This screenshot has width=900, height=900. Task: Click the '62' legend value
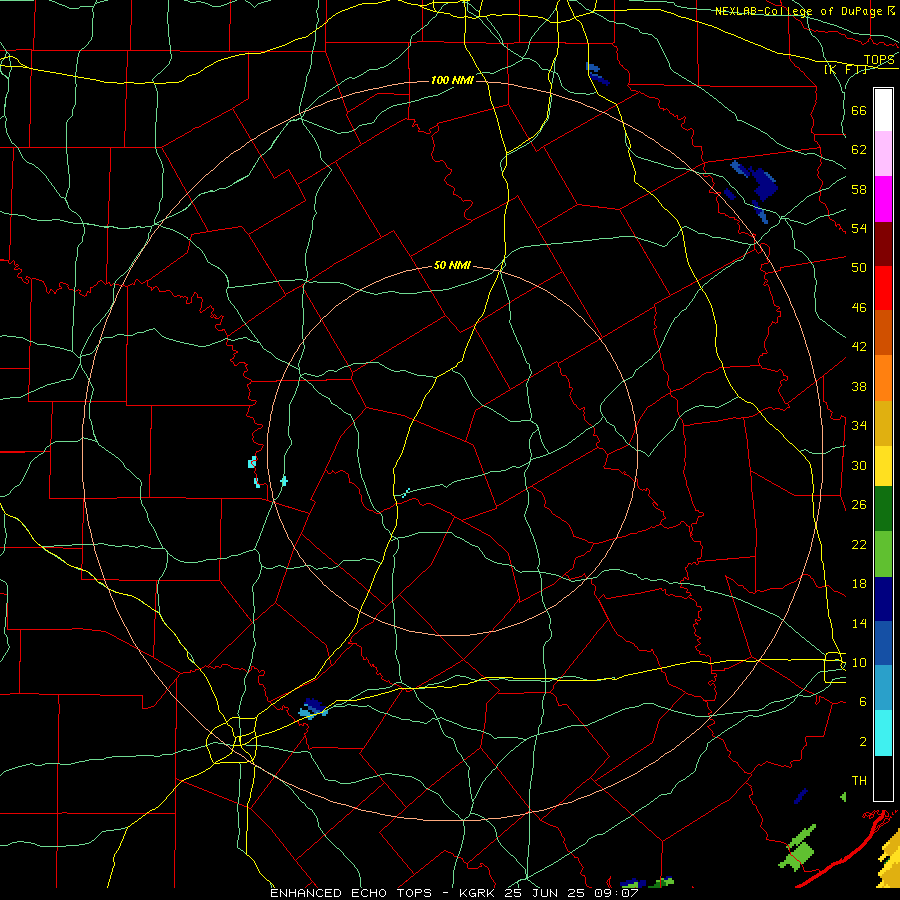click(859, 149)
